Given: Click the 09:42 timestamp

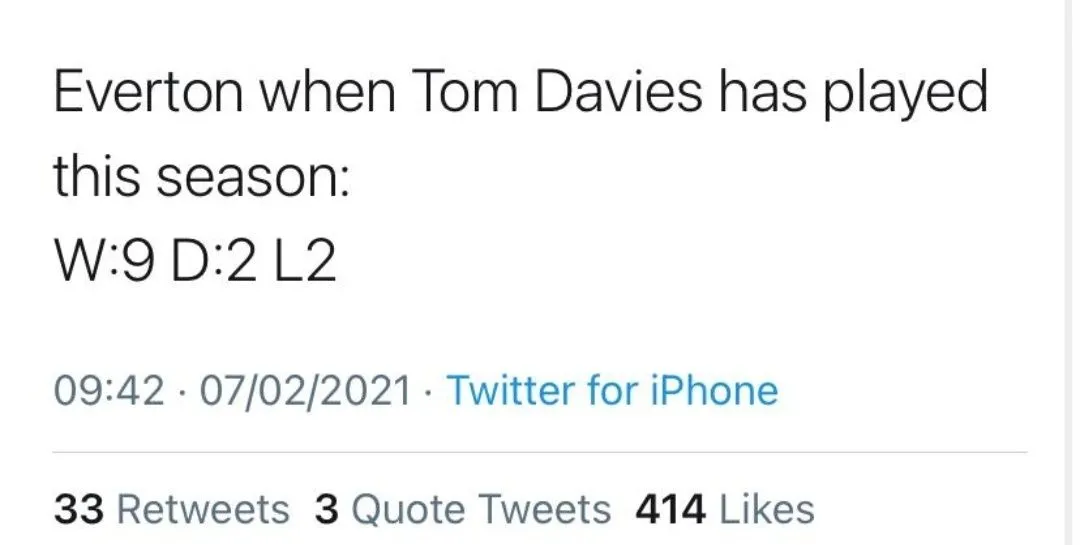Looking at the screenshot, I should click(x=107, y=390).
